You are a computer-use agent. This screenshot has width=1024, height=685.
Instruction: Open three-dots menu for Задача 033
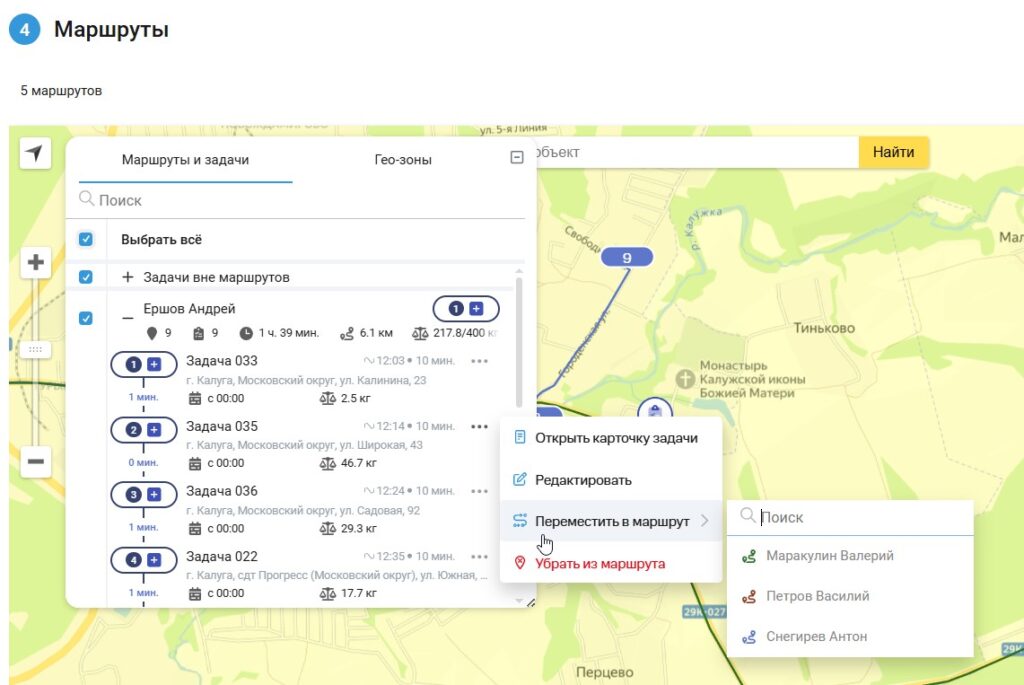tap(480, 361)
